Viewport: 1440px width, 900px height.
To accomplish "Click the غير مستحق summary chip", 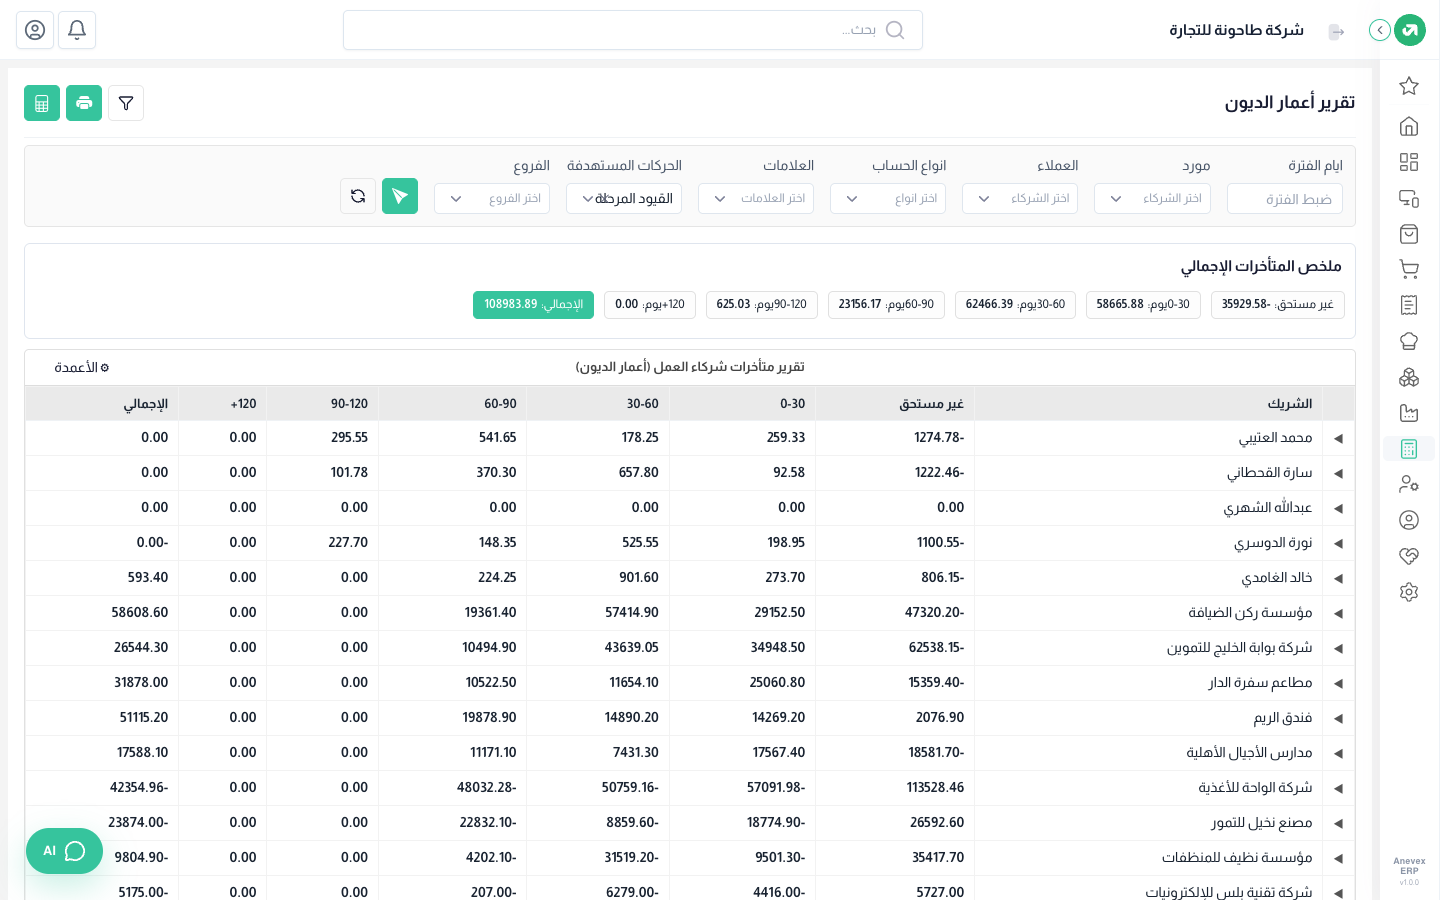I will tap(1278, 305).
